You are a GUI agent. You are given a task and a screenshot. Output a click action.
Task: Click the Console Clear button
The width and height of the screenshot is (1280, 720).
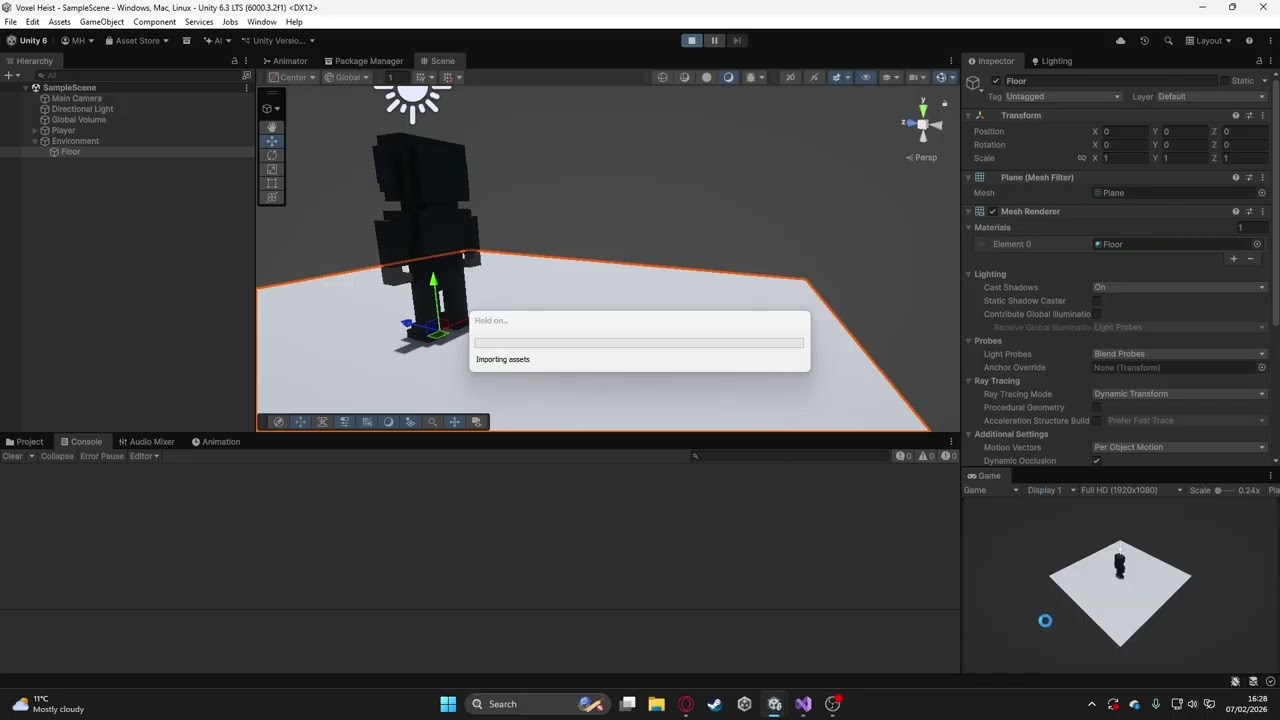click(x=12, y=456)
